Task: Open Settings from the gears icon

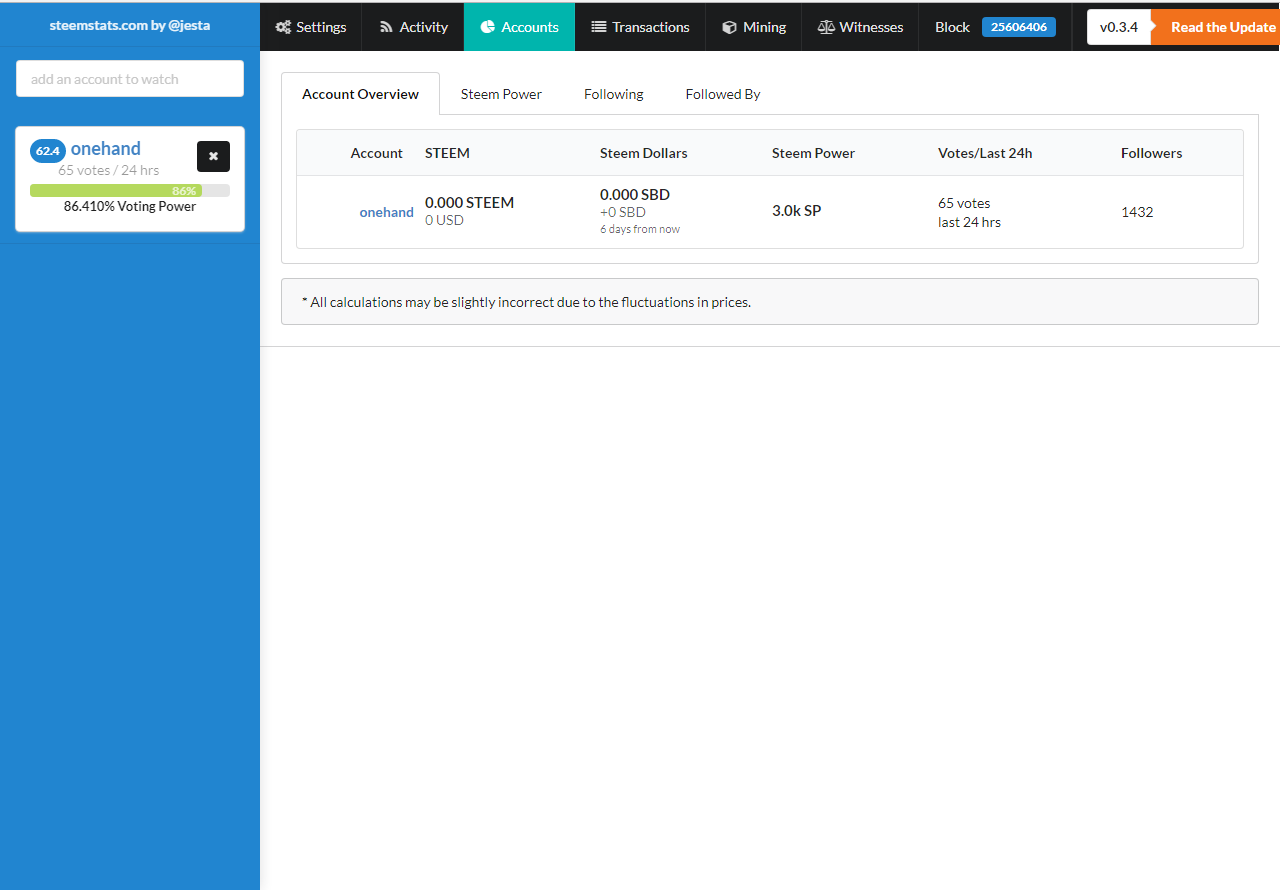Action: click(284, 27)
